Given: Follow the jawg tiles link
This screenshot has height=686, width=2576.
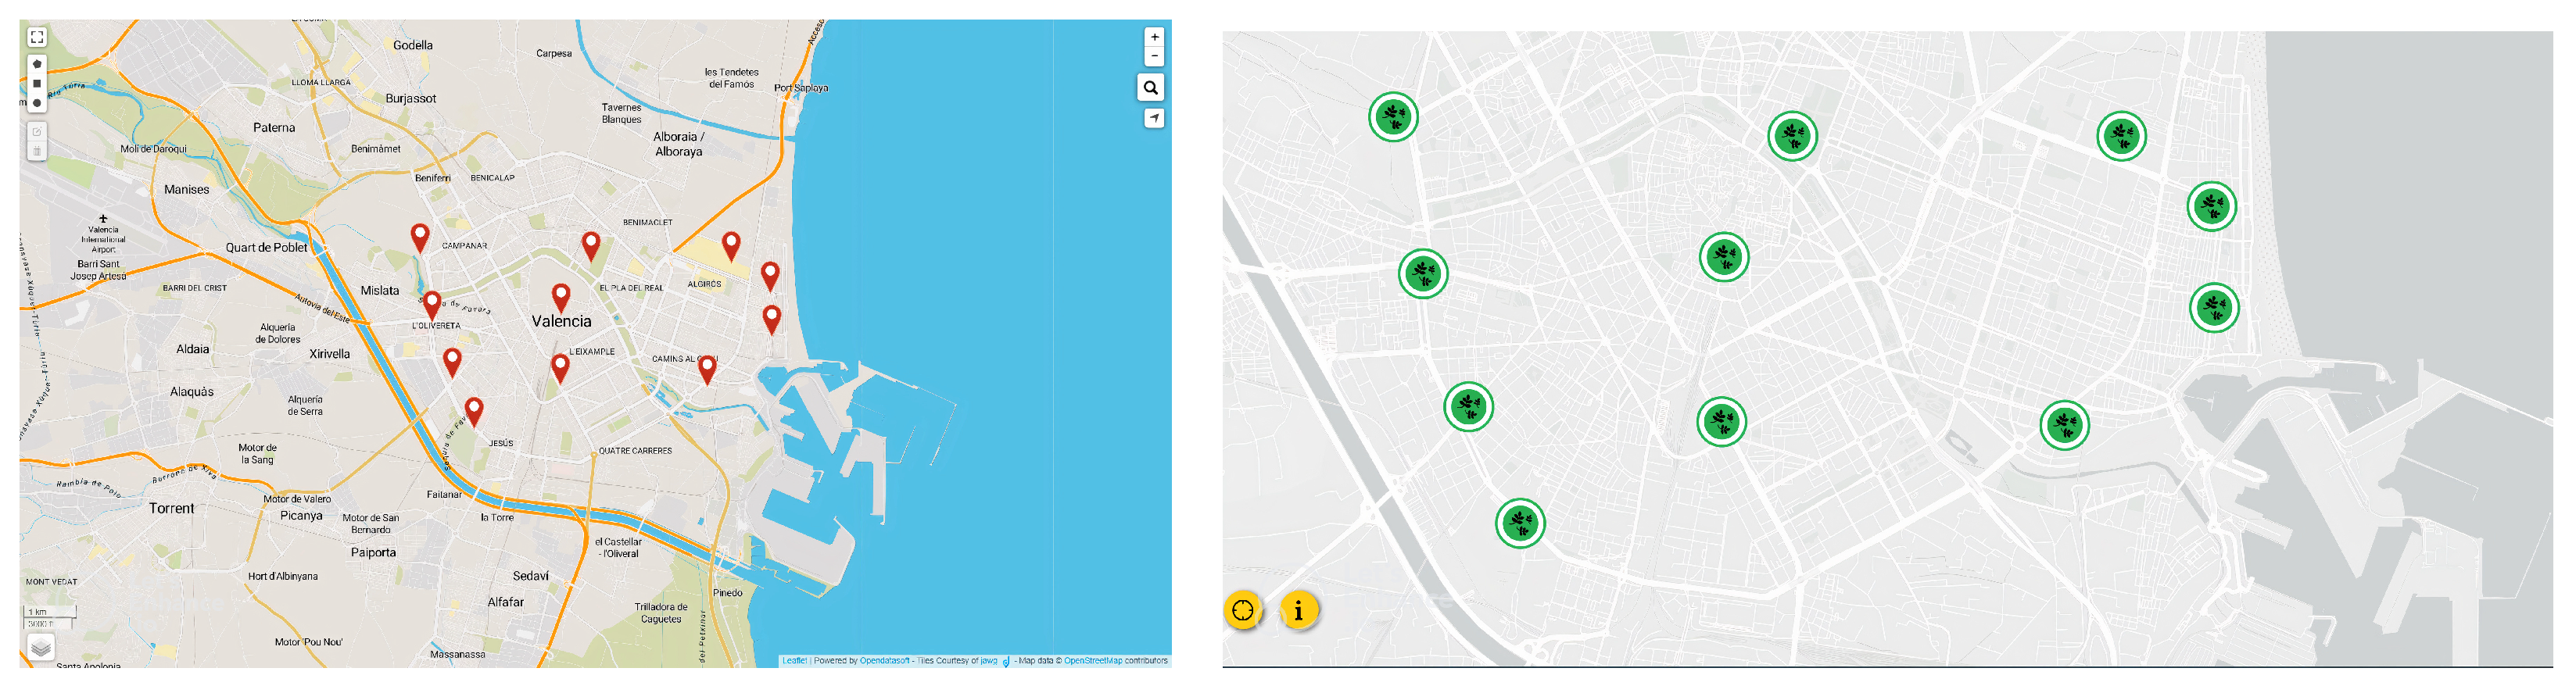Looking at the screenshot, I should coord(989,661).
